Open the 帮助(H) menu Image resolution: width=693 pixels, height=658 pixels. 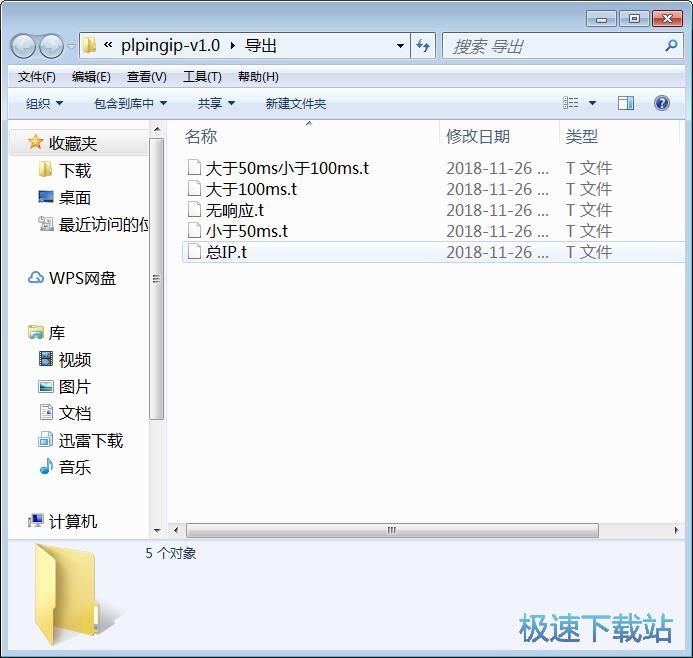point(258,77)
